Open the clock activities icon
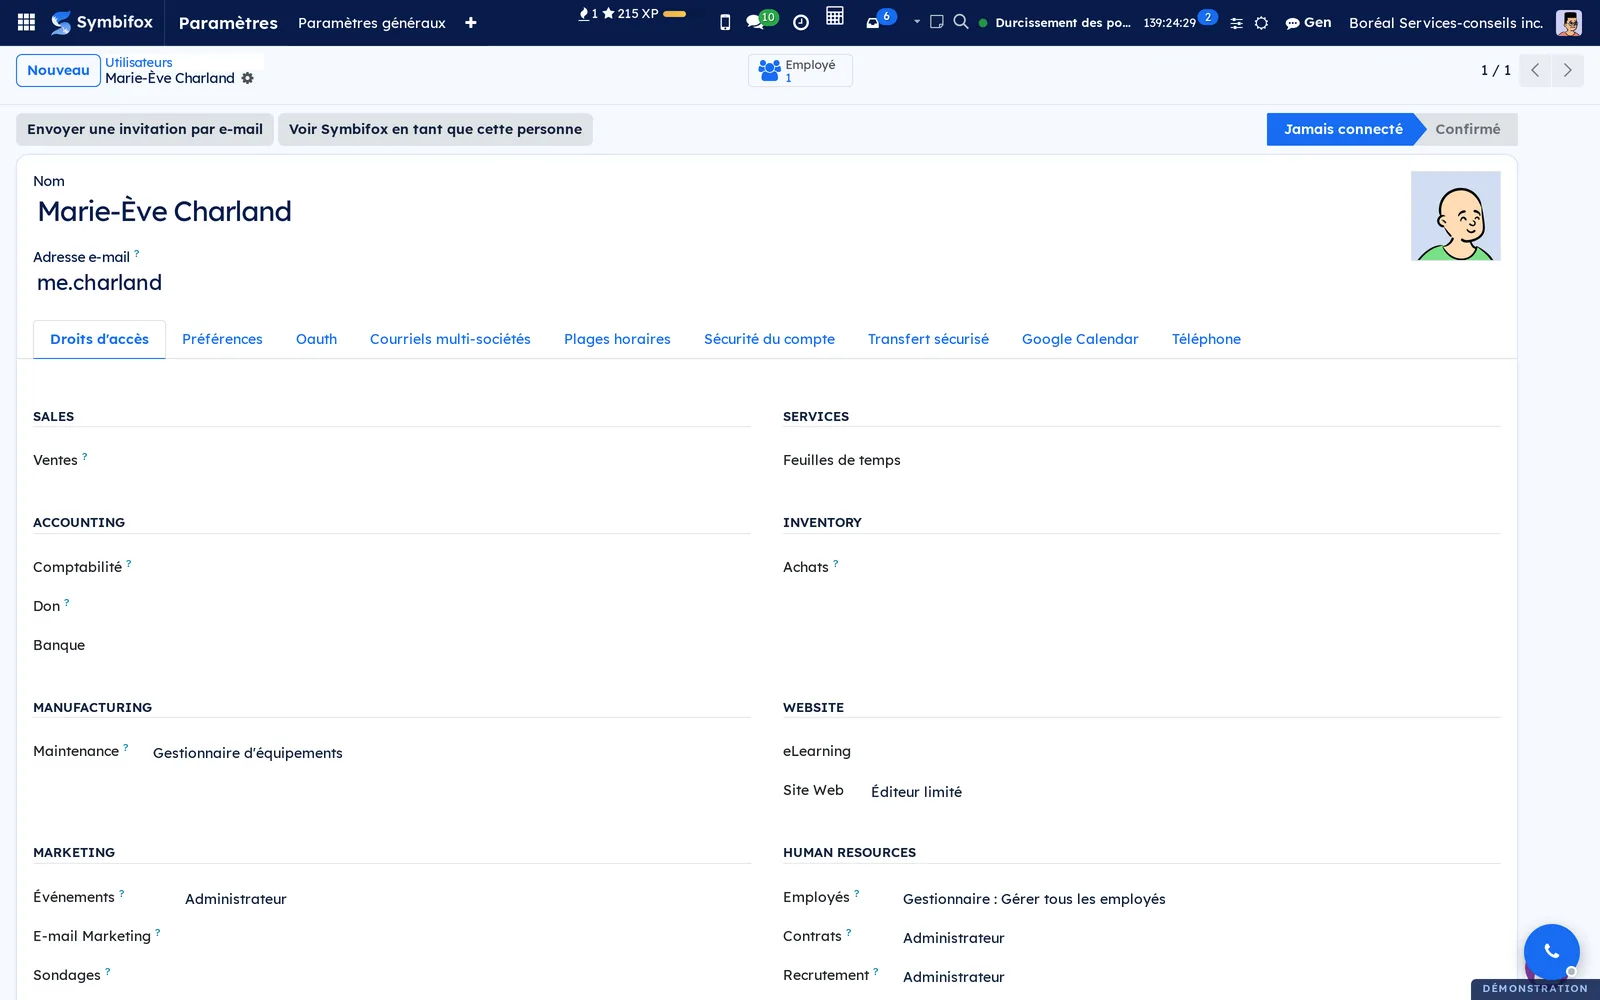1600x1000 pixels. pyautogui.click(x=801, y=22)
